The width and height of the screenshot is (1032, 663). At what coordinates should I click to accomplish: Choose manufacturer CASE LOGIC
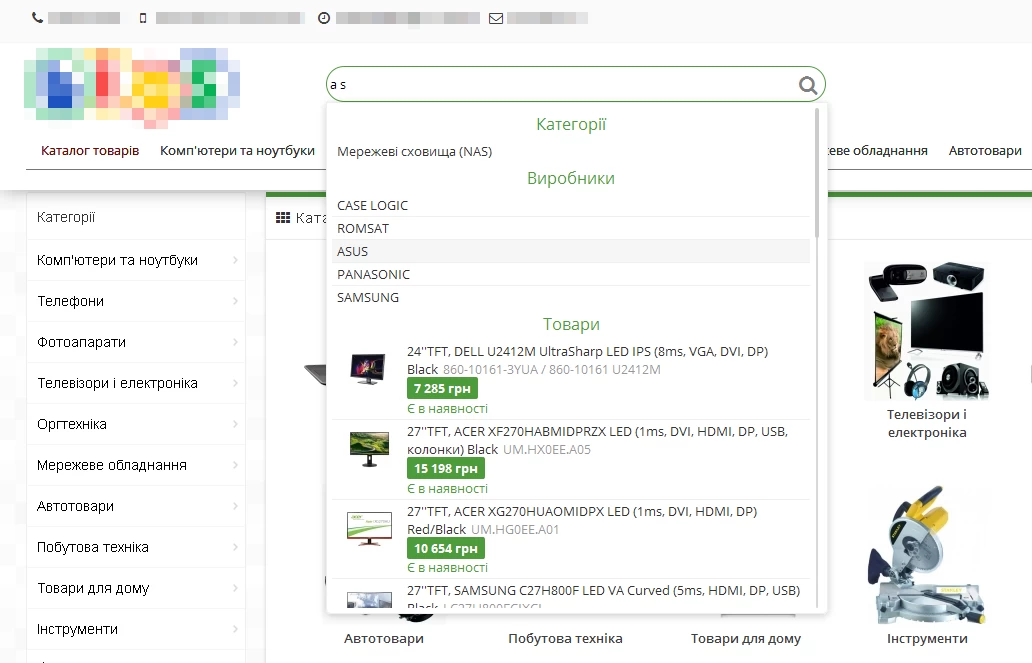point(571,205)
